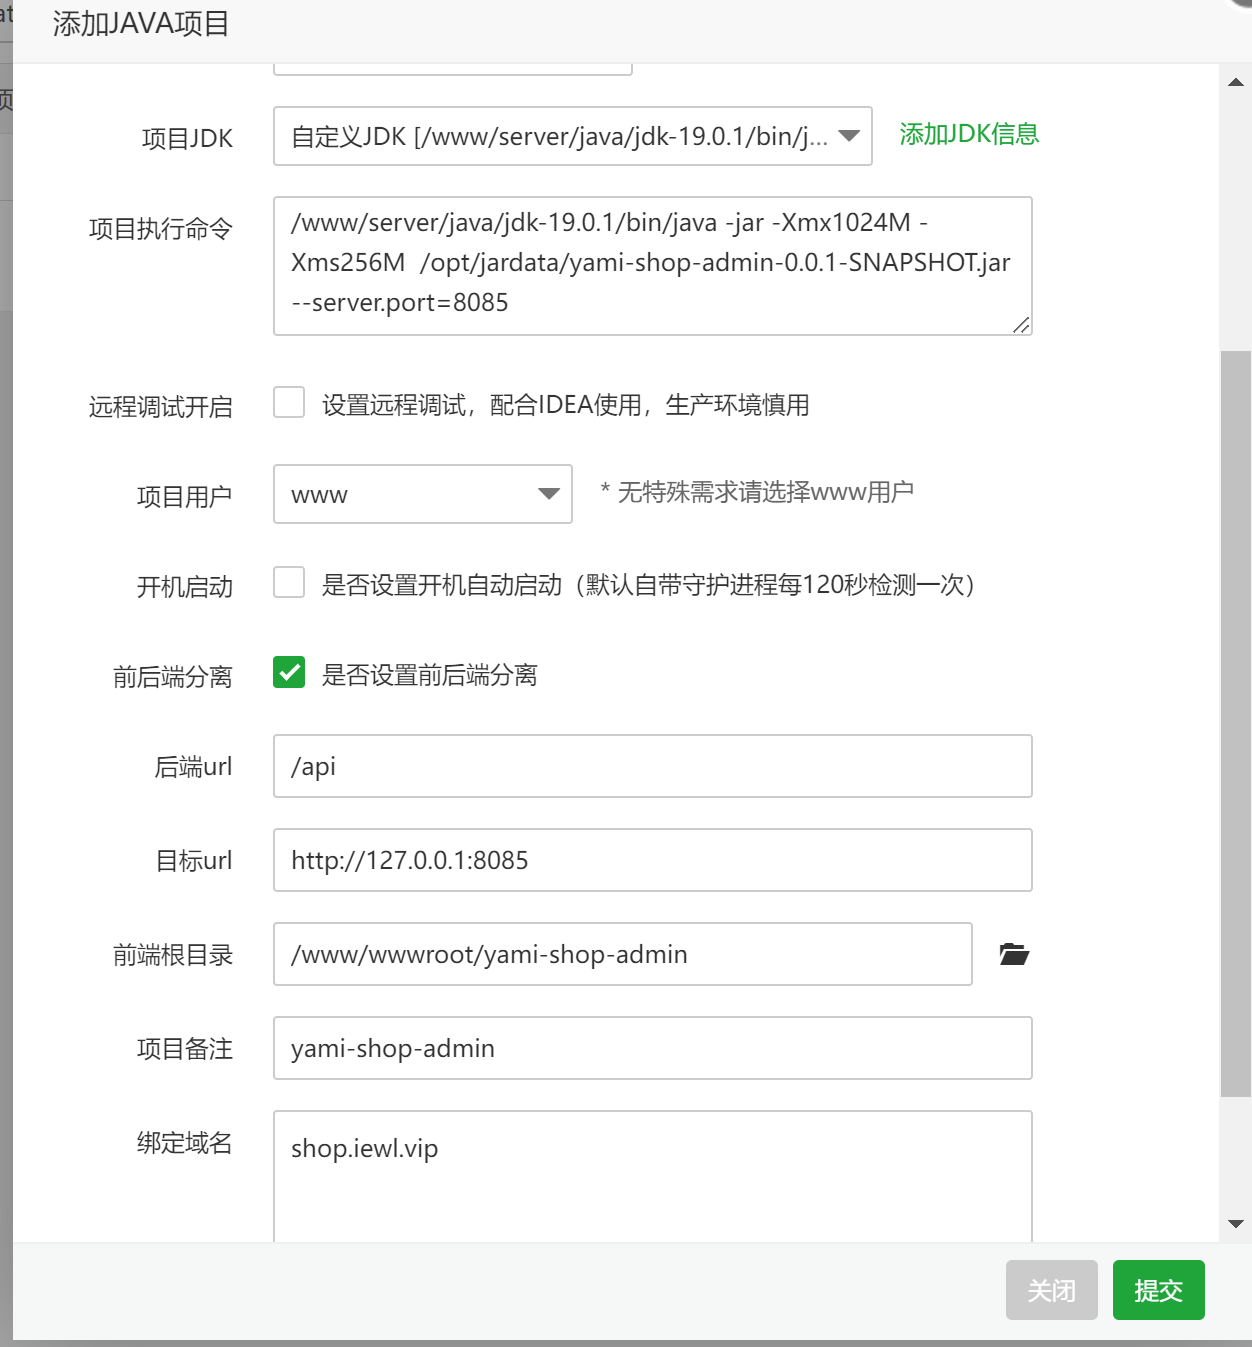Click the vertical scrollbar thumb

(1236, 724)
